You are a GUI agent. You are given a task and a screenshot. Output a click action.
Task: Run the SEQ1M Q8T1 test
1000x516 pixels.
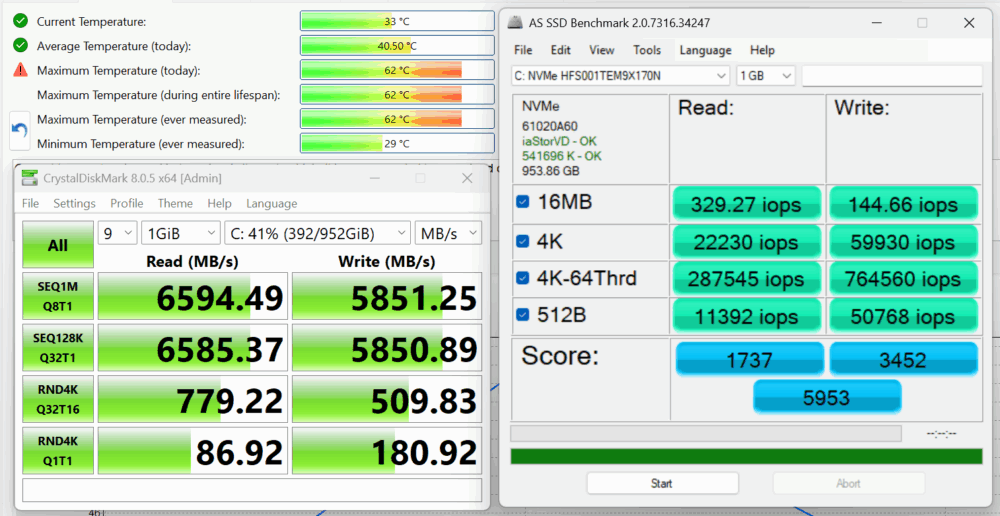tap(57, 296)
